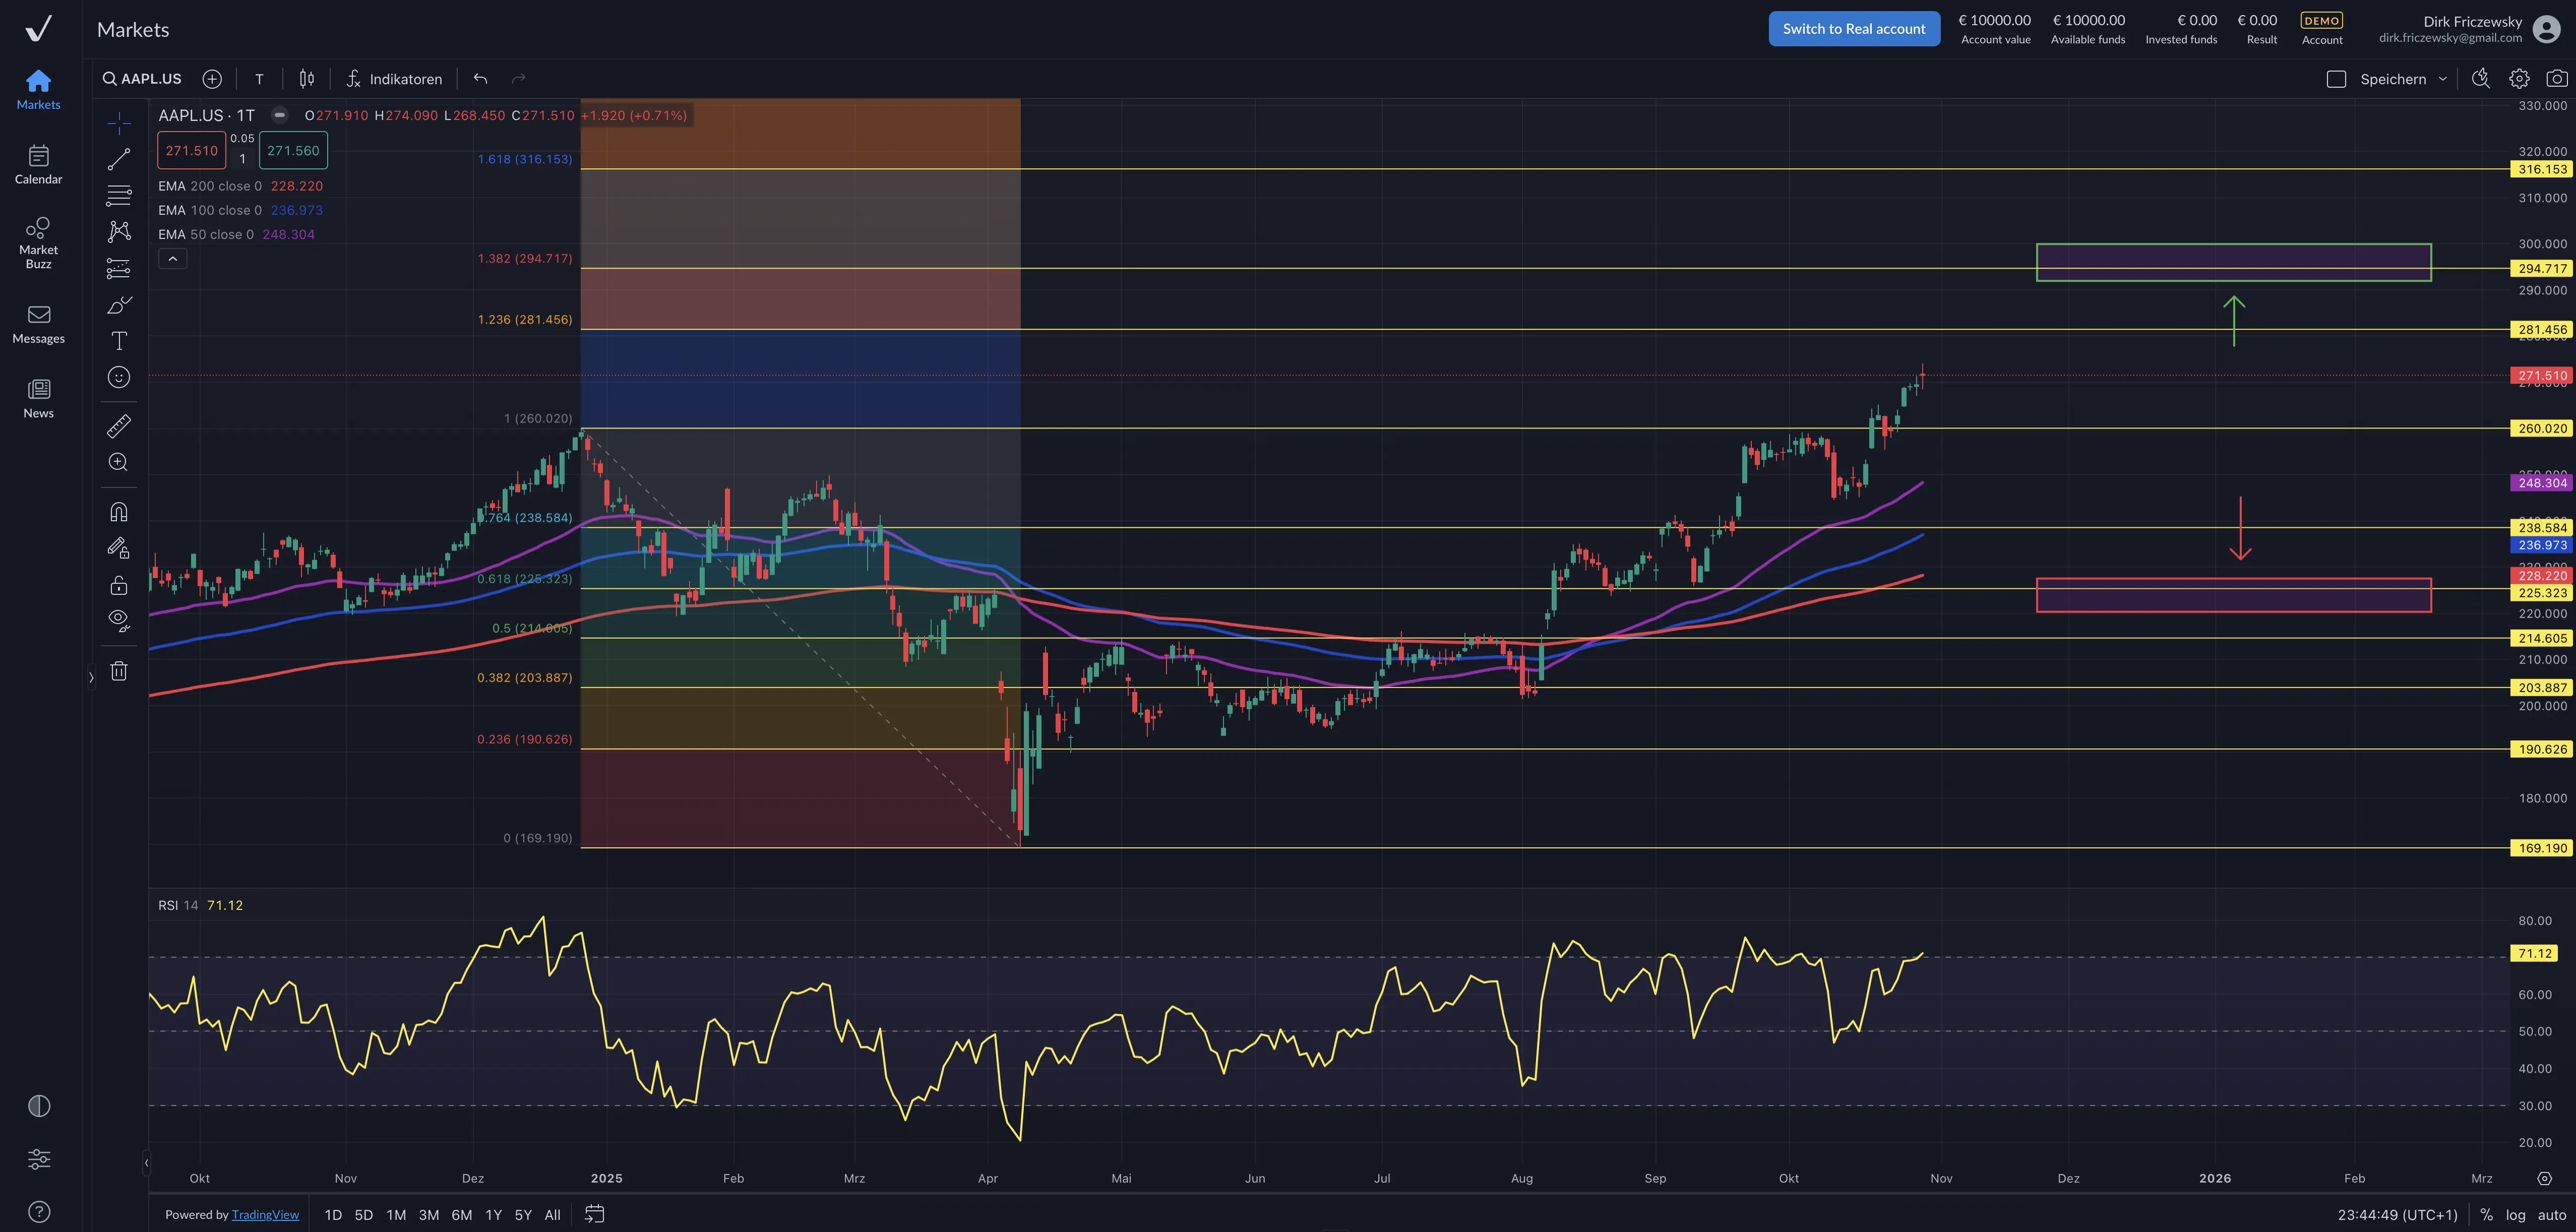The width and height of the screenshot is (2576, 1232).
Task: Select the 6M time range
Action: pyautogui.click(x=461, y=1215)
